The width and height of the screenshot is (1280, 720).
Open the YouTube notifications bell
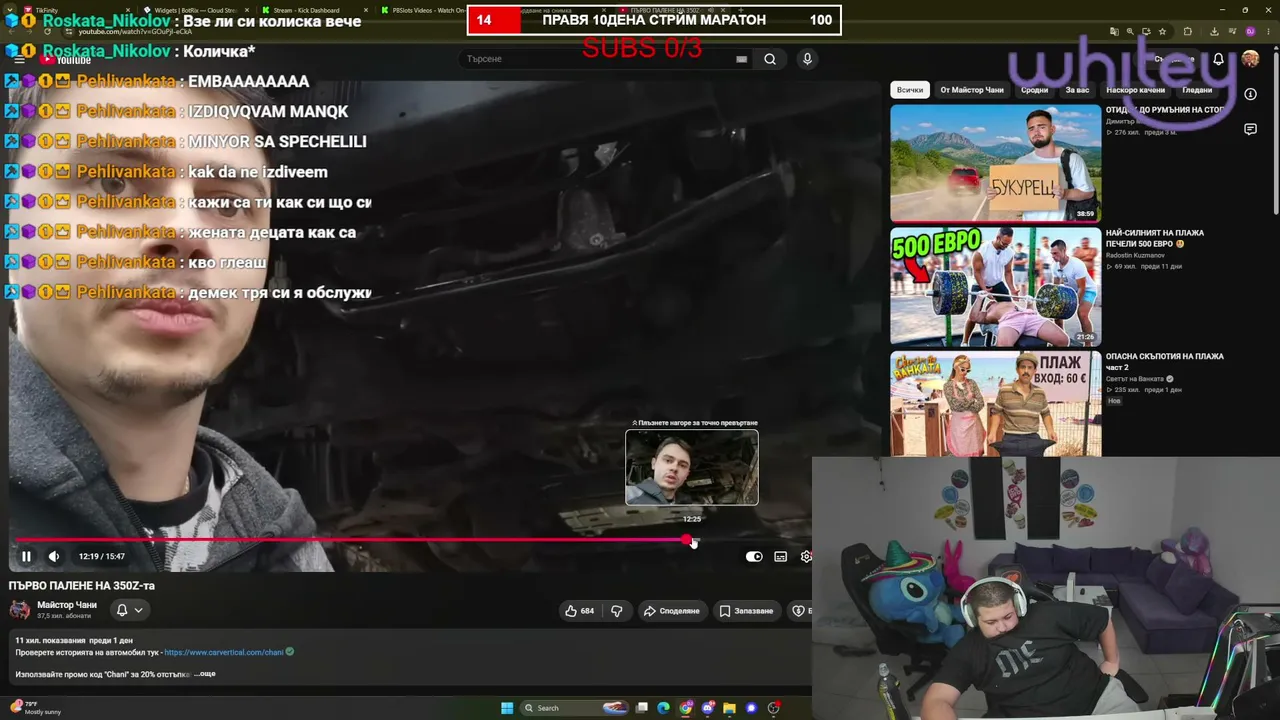1218,59
